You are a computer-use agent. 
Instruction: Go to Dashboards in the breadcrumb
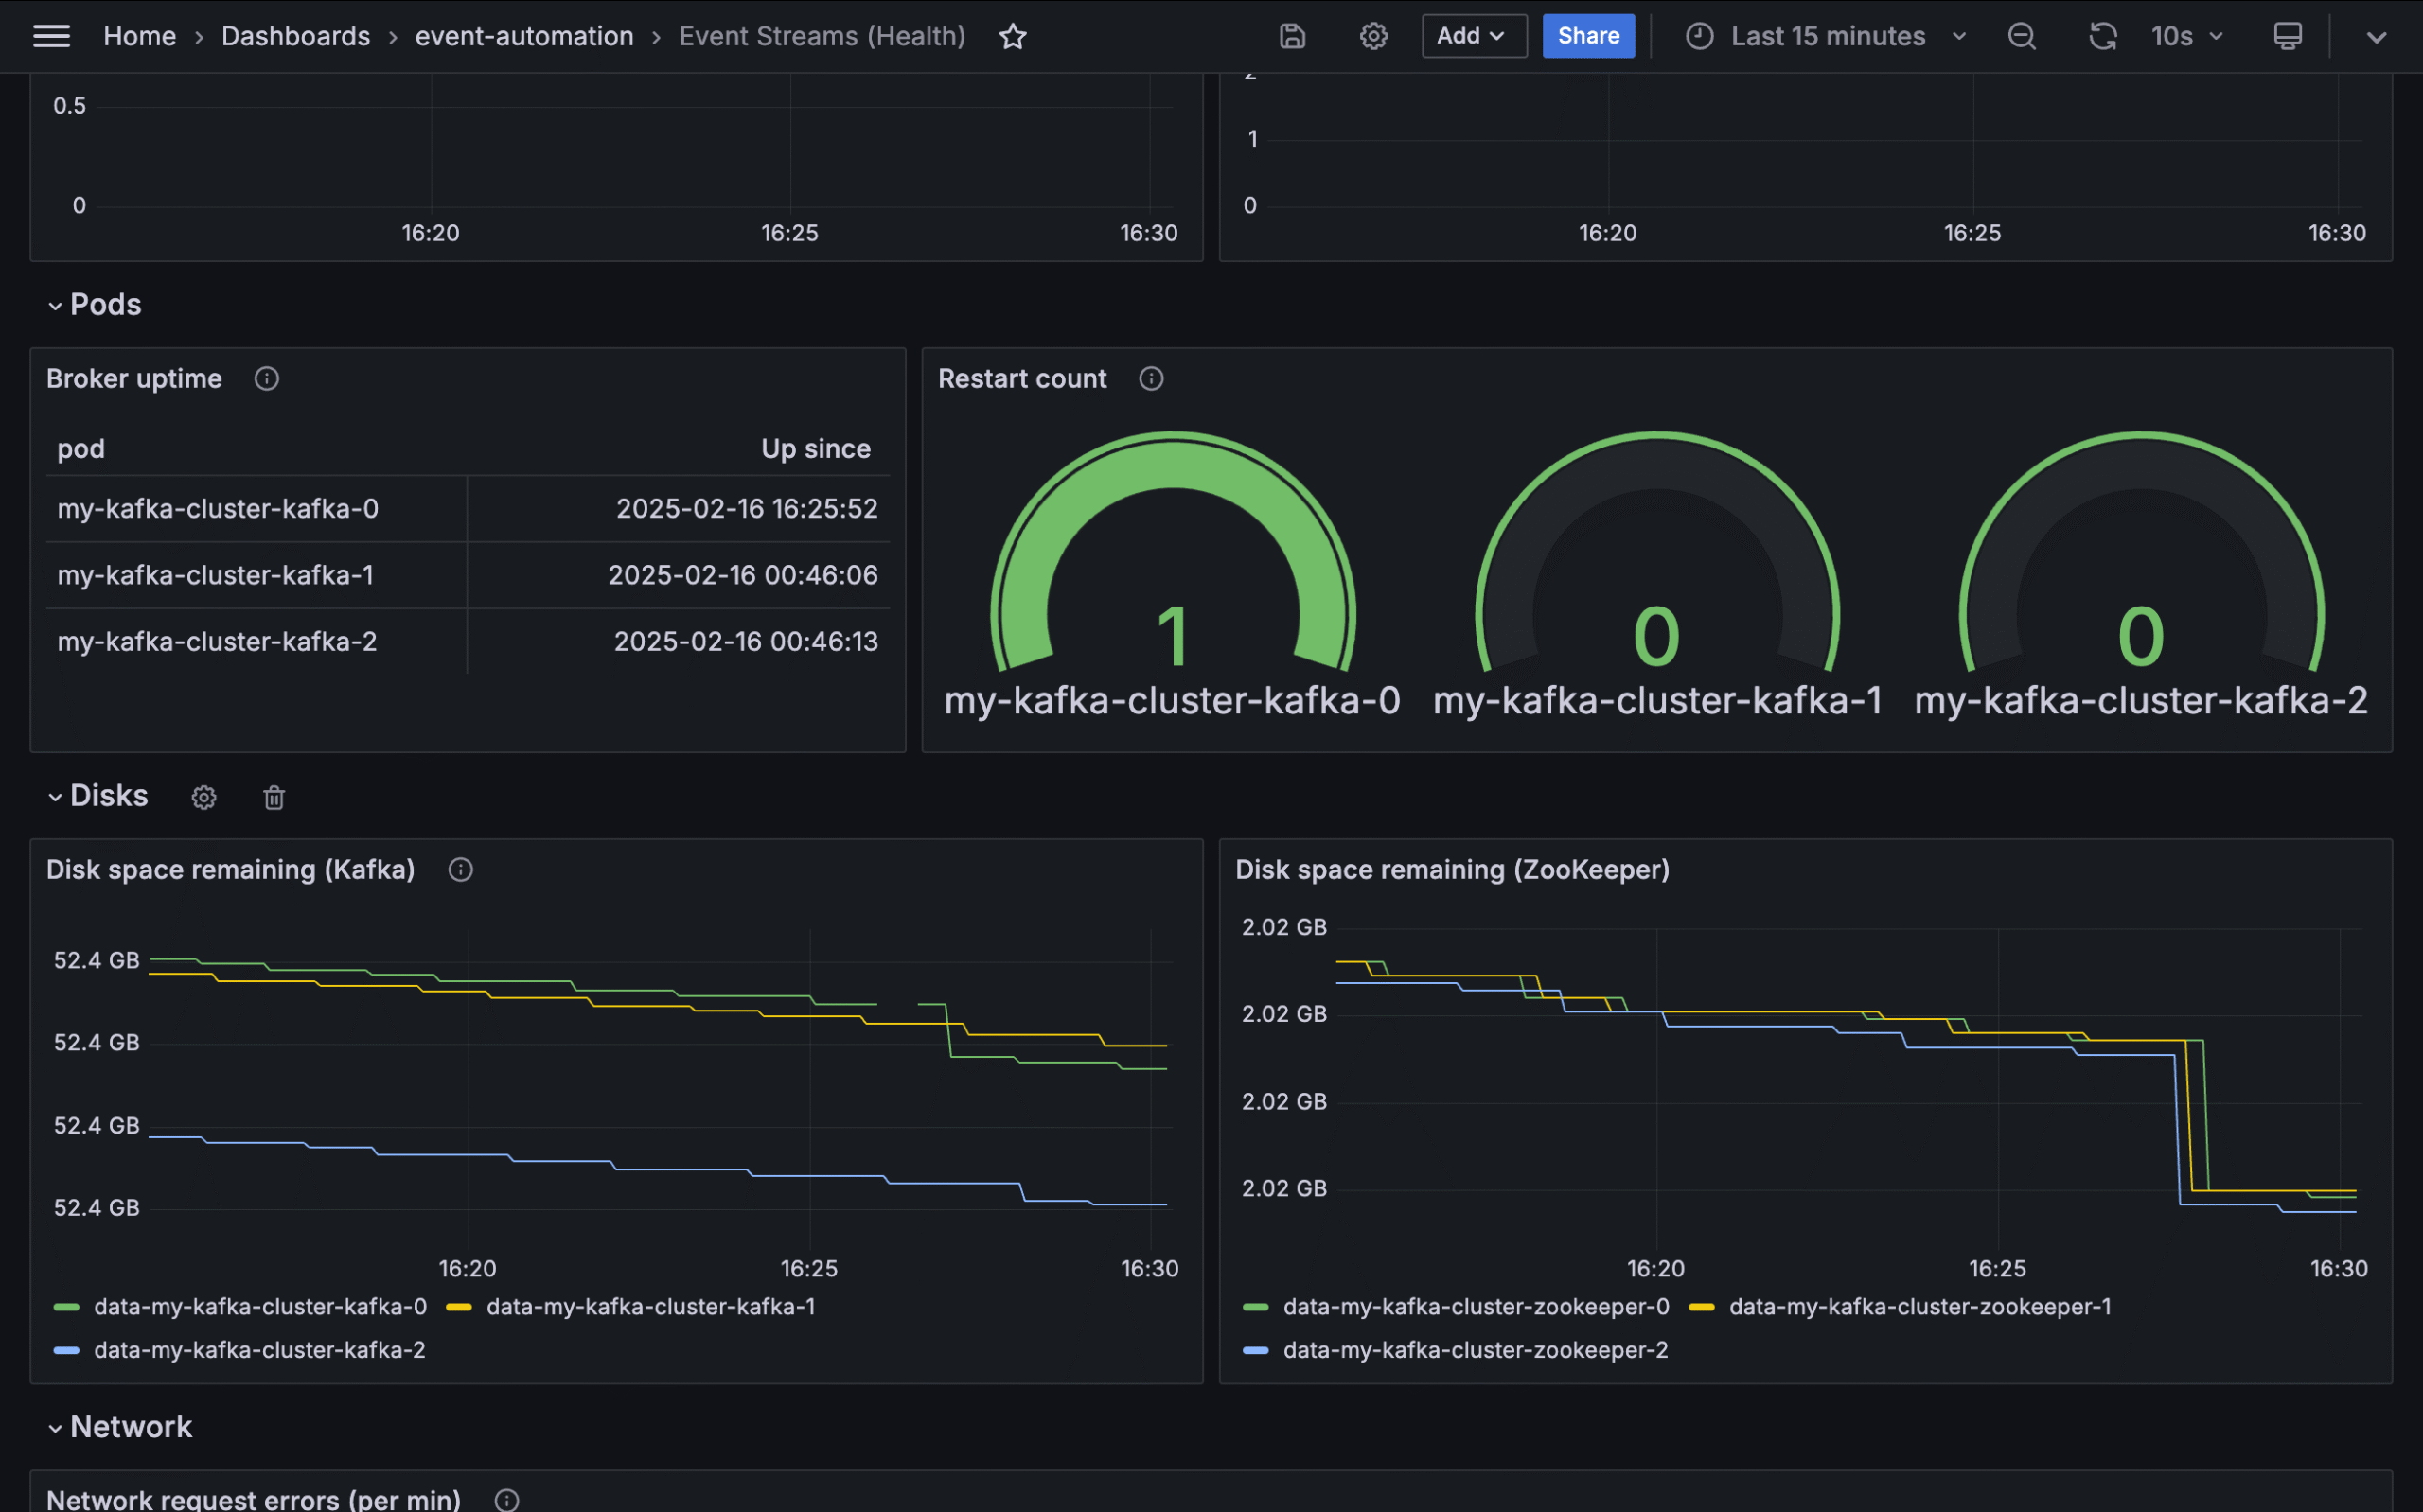(x=296, y=36)
